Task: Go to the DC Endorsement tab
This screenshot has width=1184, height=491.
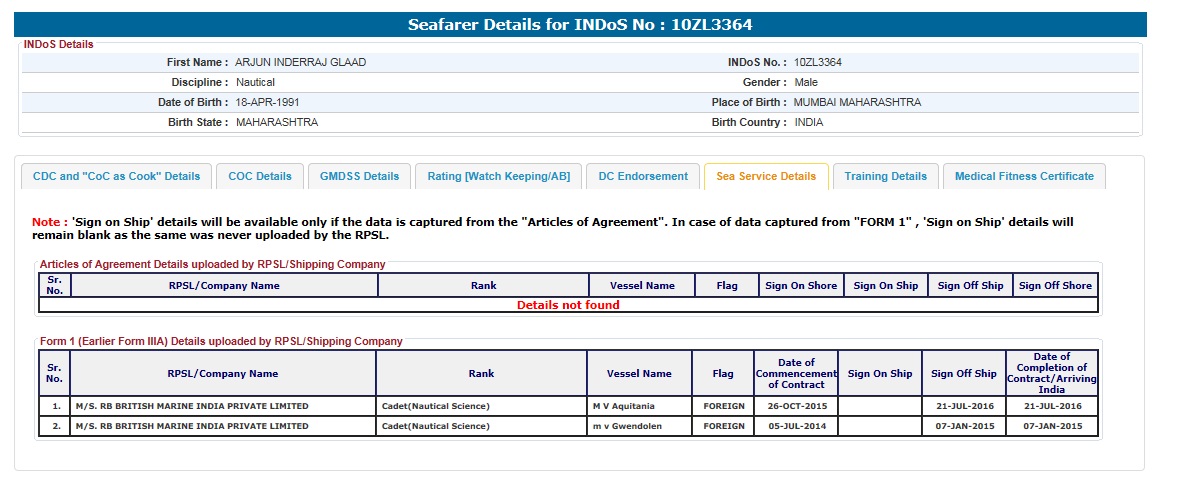Action: pyautogui.click(x=643, y=176)
